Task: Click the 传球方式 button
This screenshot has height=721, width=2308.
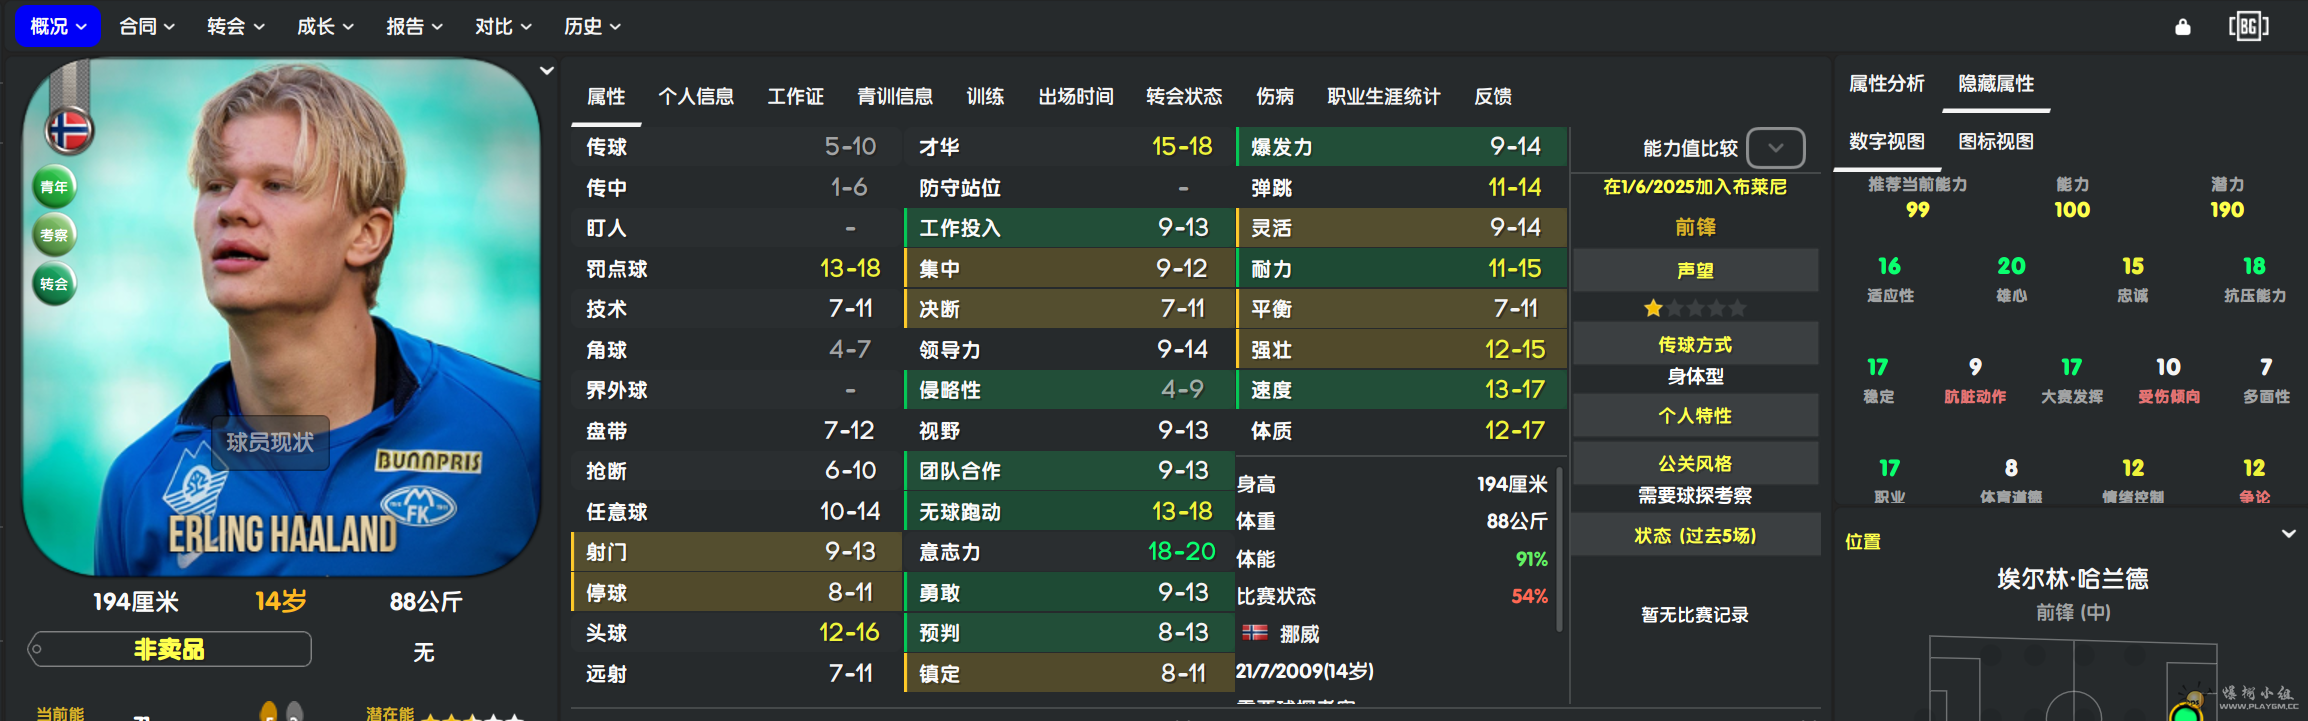Action: 1695,345
